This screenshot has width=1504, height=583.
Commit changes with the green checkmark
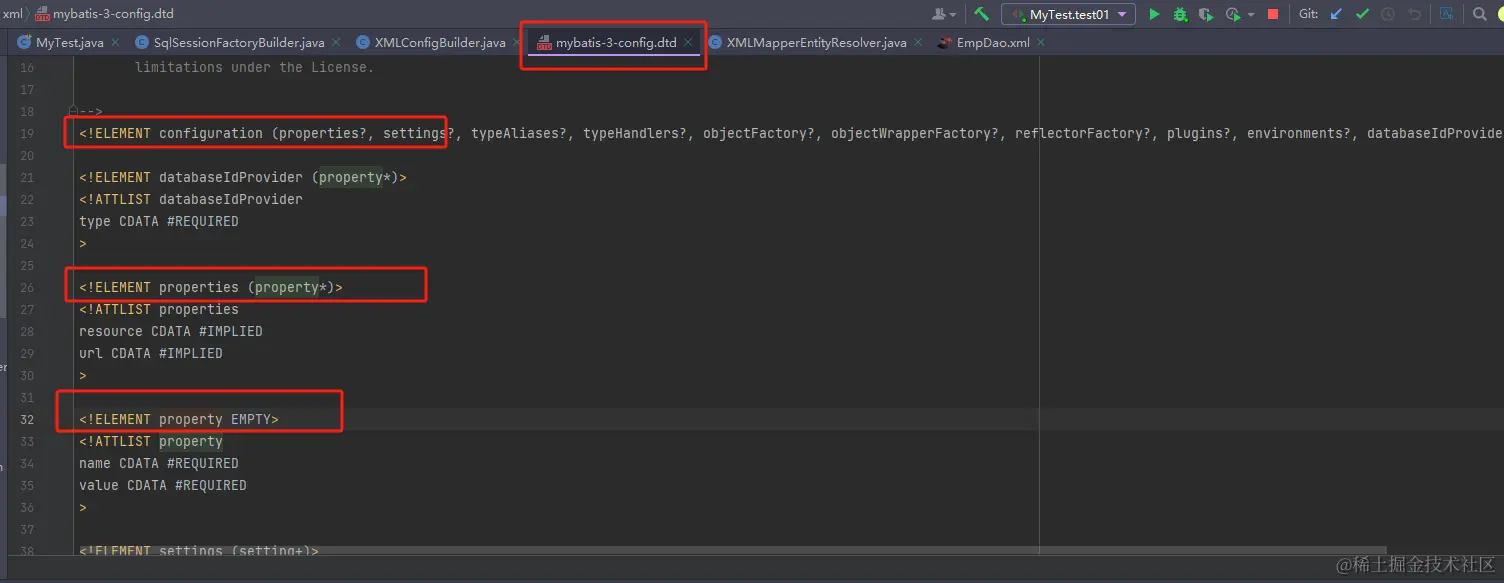click(x=1362, y=14)
